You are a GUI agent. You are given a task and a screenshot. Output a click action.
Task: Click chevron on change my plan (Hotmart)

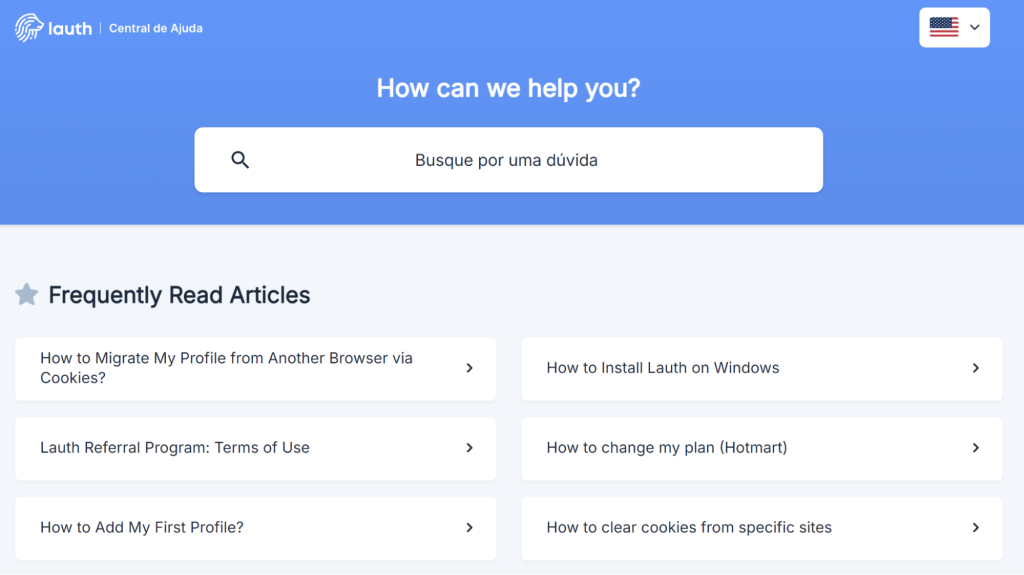coord(976,448)
